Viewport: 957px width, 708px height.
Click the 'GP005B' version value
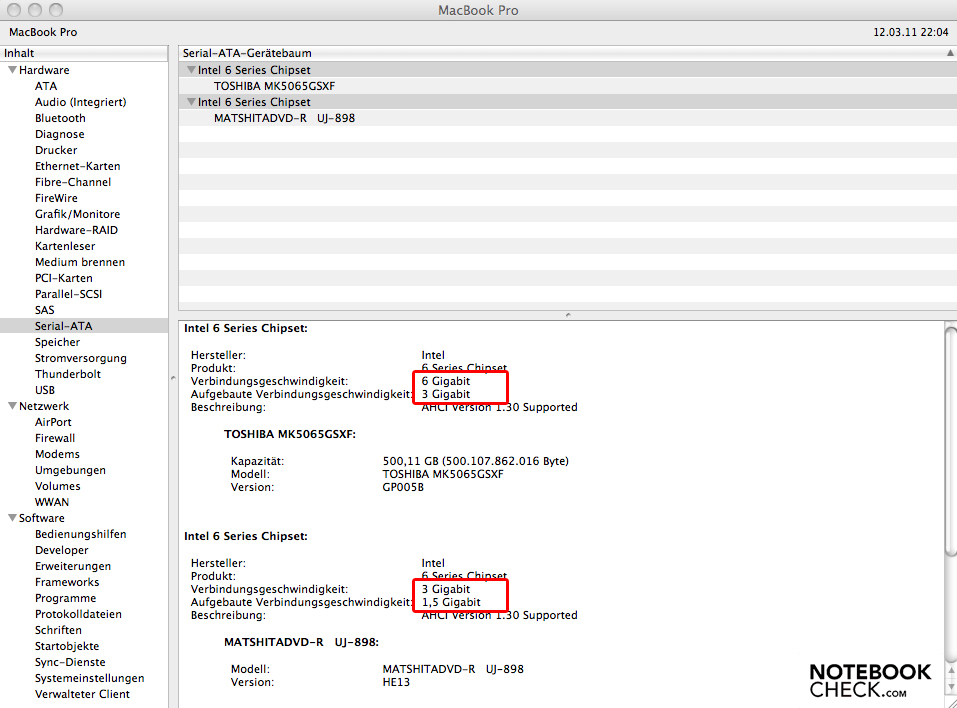(x=403, y=487)
